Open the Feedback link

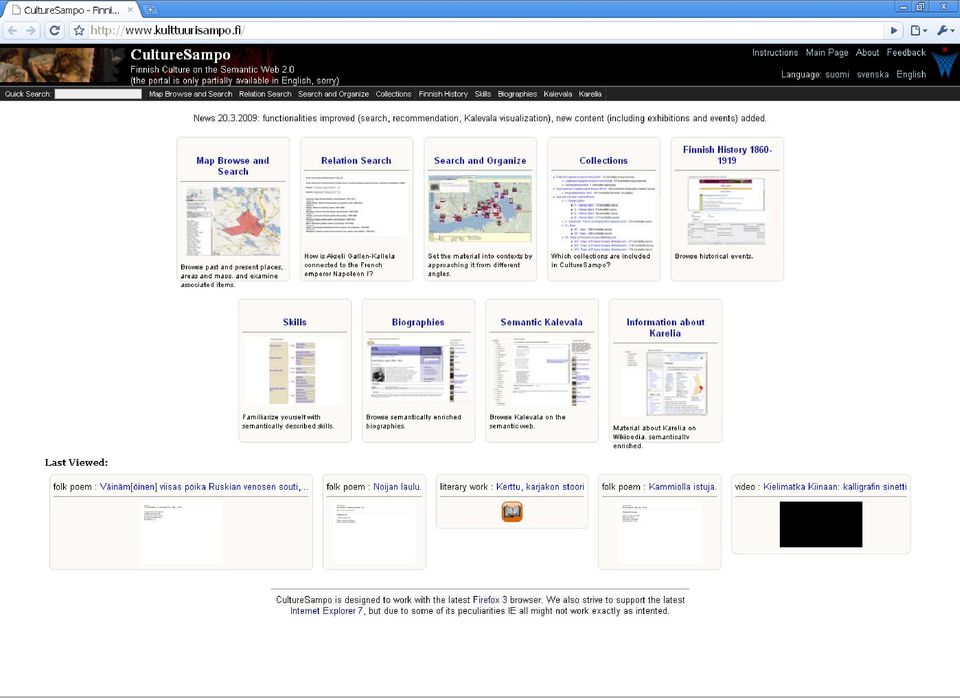(x=906, y=53)
